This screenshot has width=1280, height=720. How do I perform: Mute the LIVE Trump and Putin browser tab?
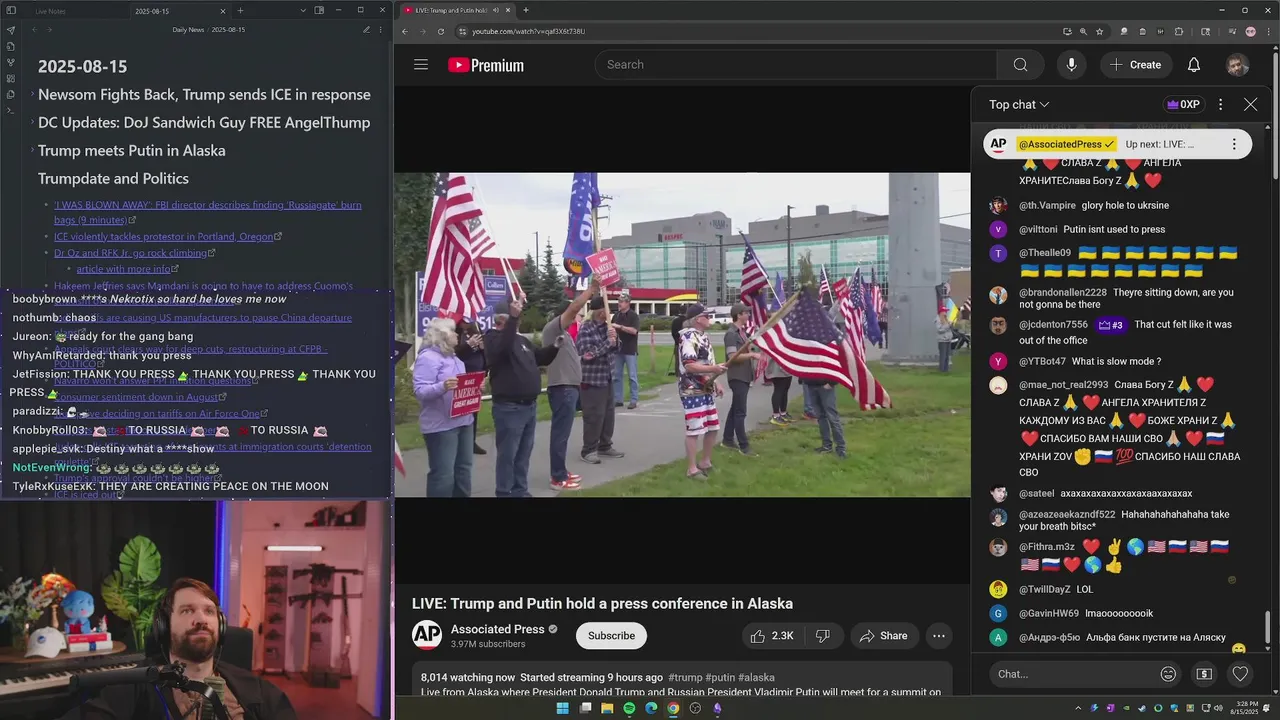495,10
